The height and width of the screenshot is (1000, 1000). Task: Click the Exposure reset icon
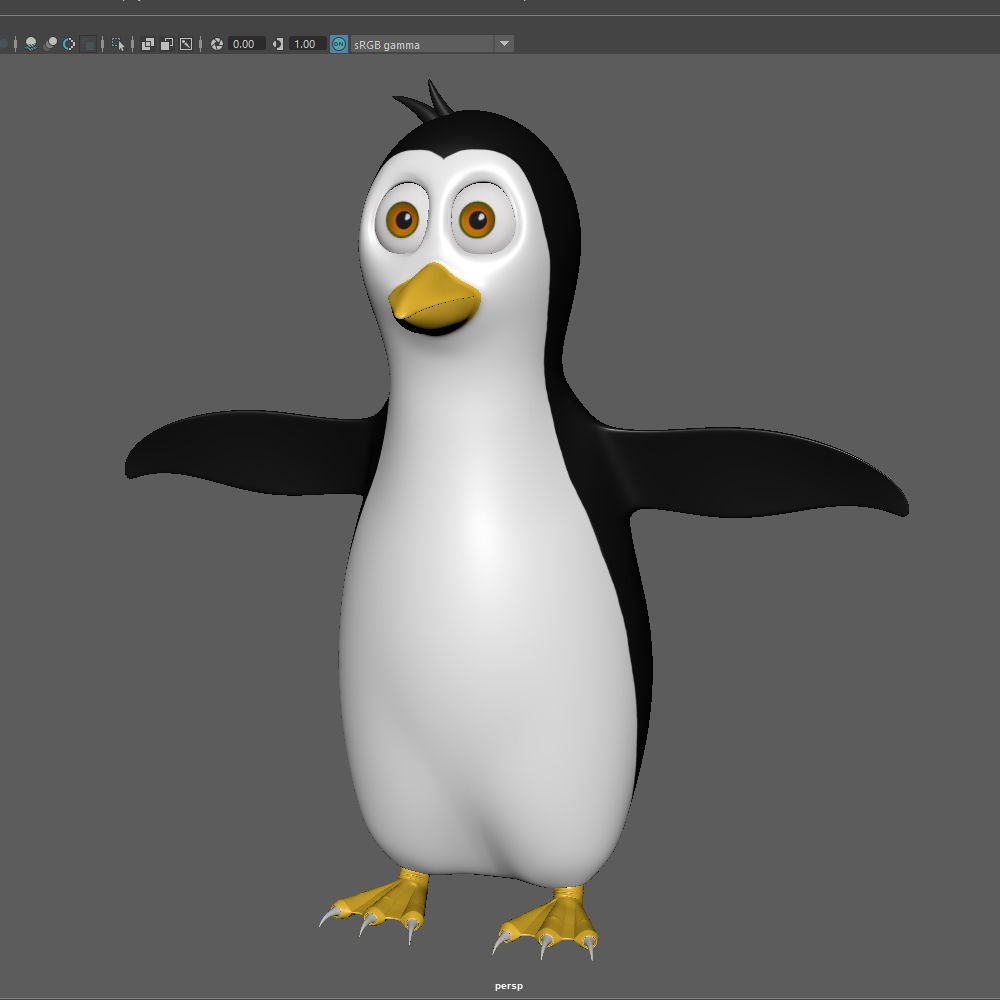(x=217, y=44)
